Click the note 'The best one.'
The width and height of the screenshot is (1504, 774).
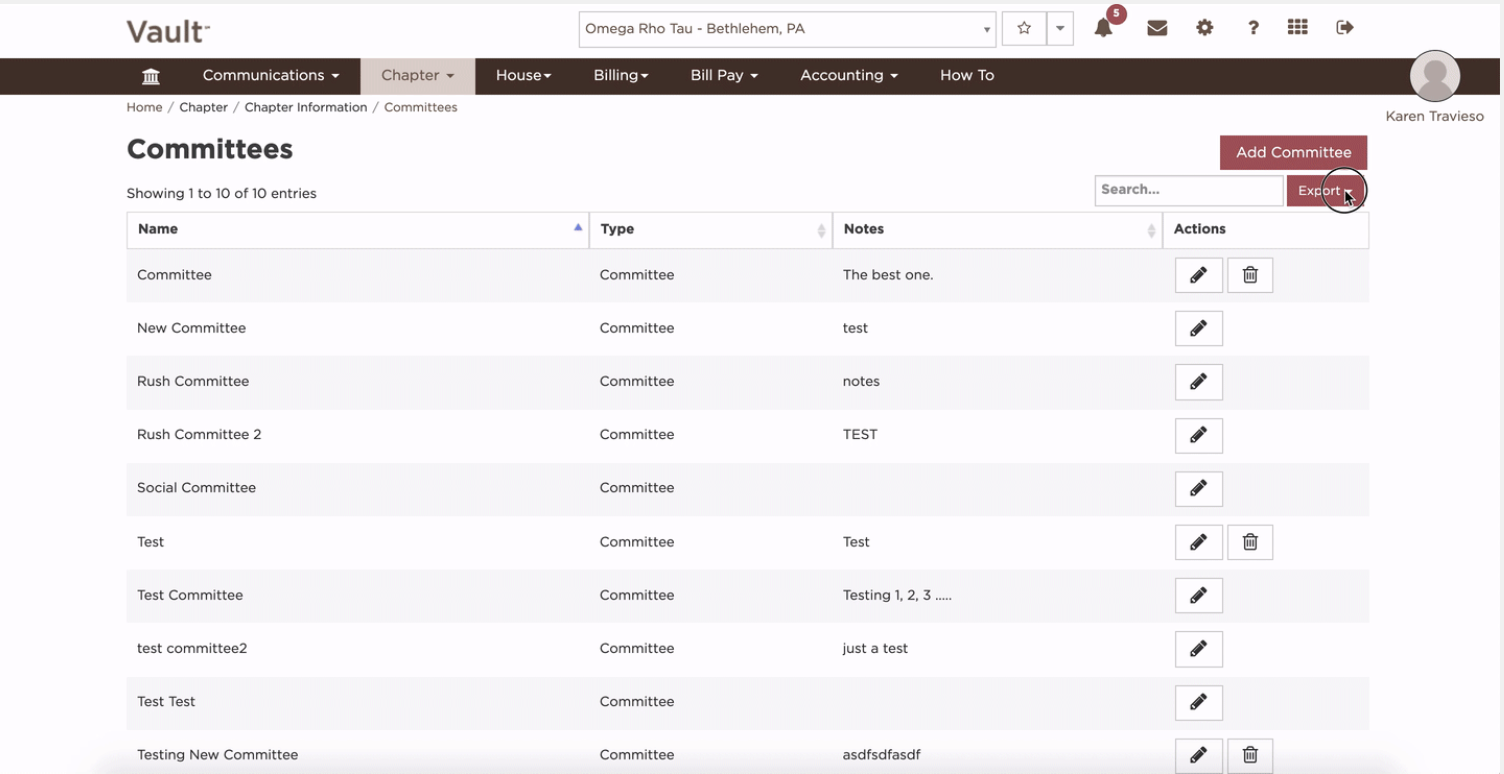[888, 275]
